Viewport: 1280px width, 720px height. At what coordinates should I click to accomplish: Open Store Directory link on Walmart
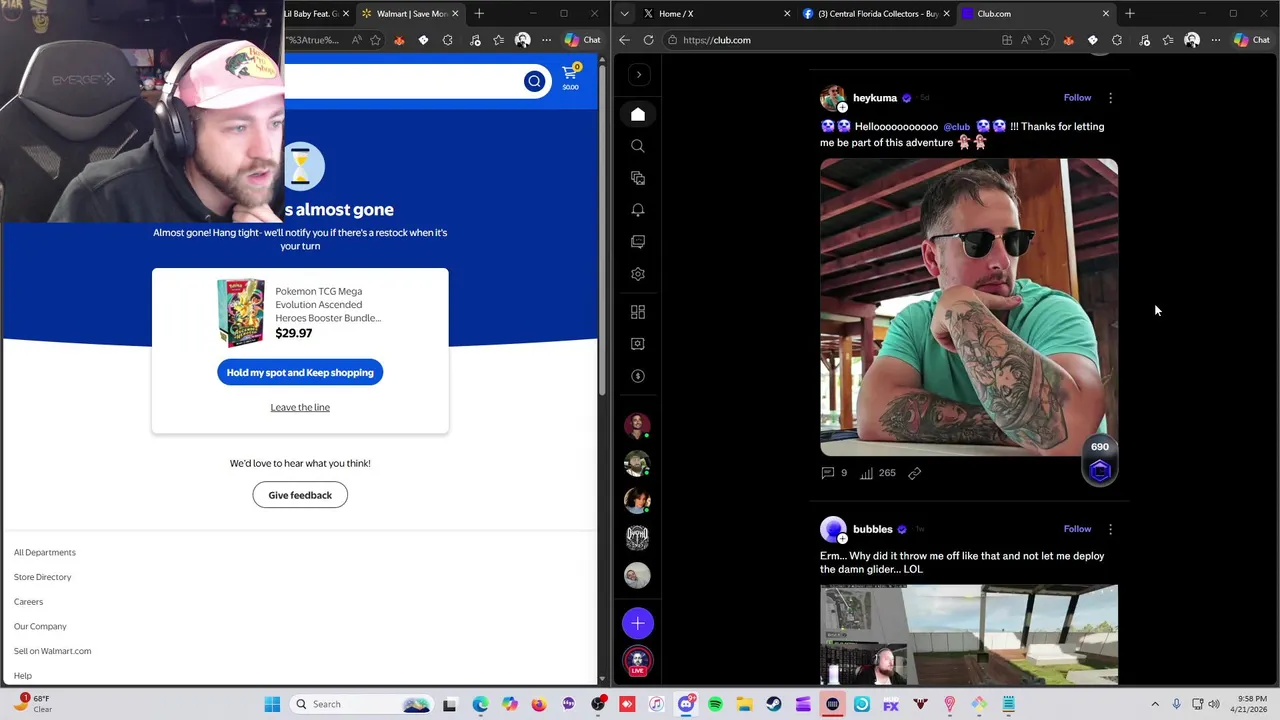pos(43,577)
